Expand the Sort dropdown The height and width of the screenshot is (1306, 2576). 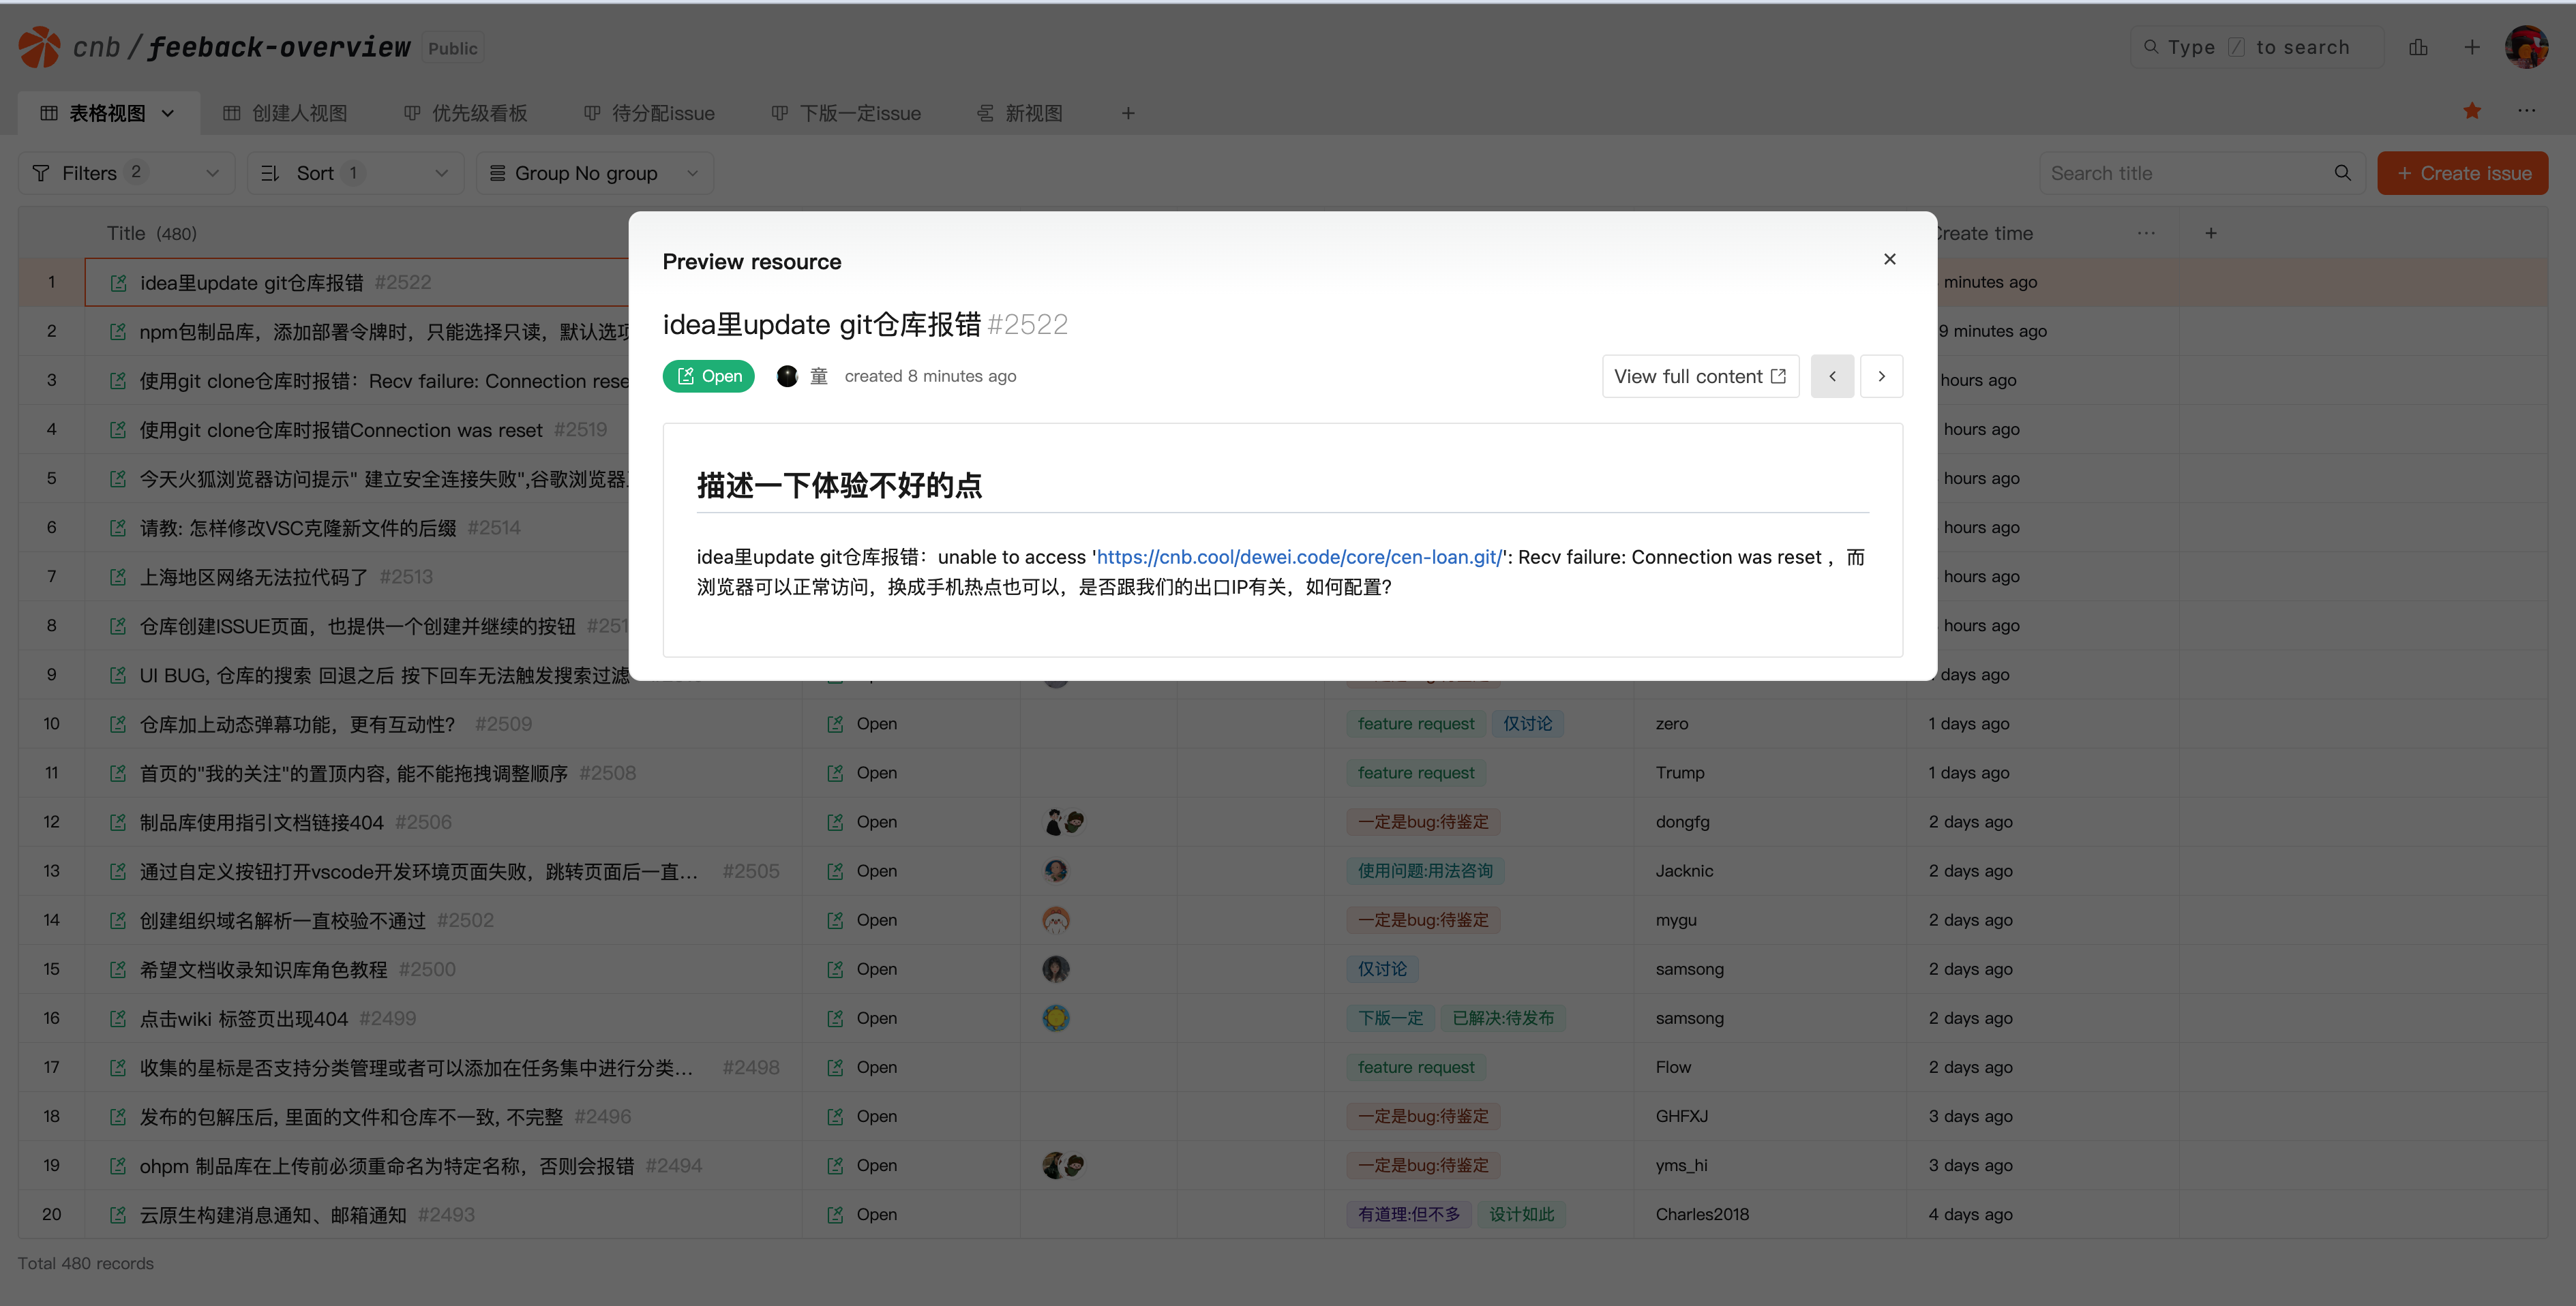(355, 173)
